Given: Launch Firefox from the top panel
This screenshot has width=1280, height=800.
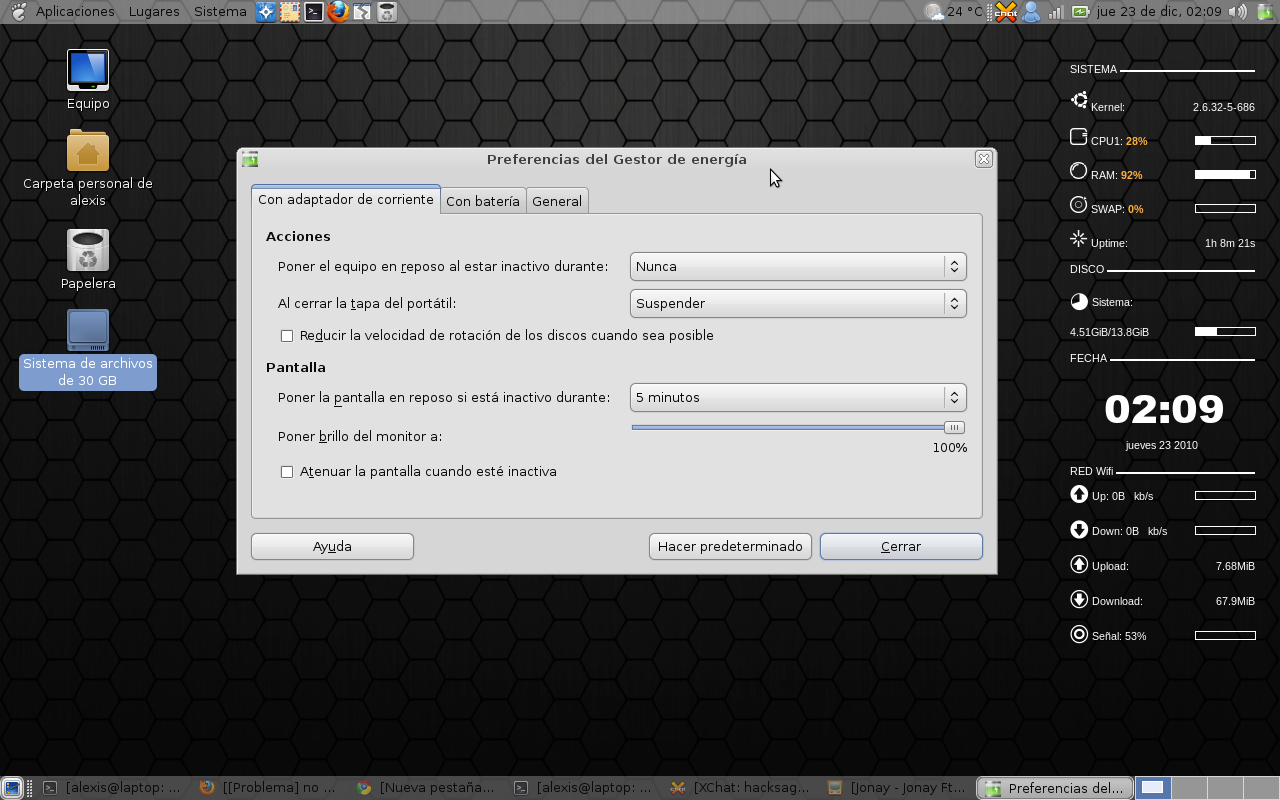Looking at the screenshot, I should [338, 12].
